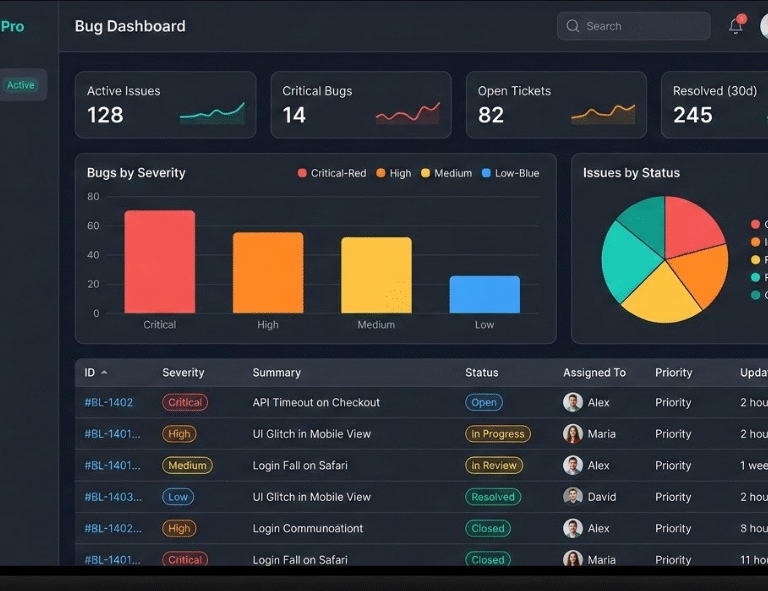The image size is (768, 591).
Task: Click the red Critical bar in chart
Action: pos(159,262)
